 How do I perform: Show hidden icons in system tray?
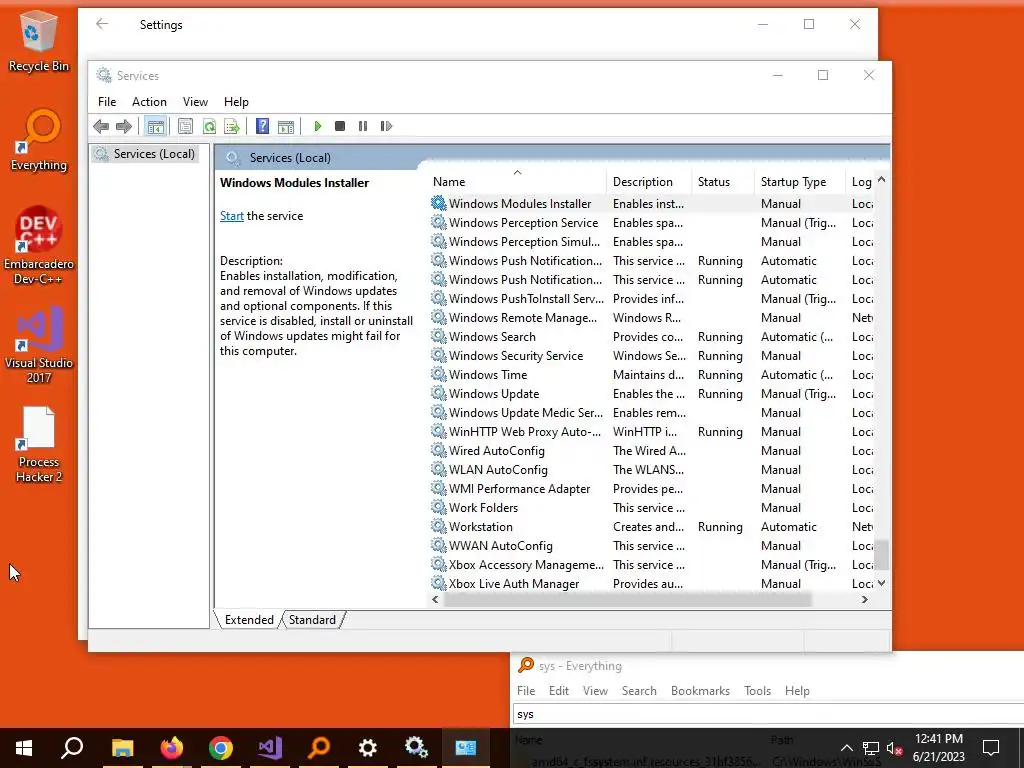[846, 748]
